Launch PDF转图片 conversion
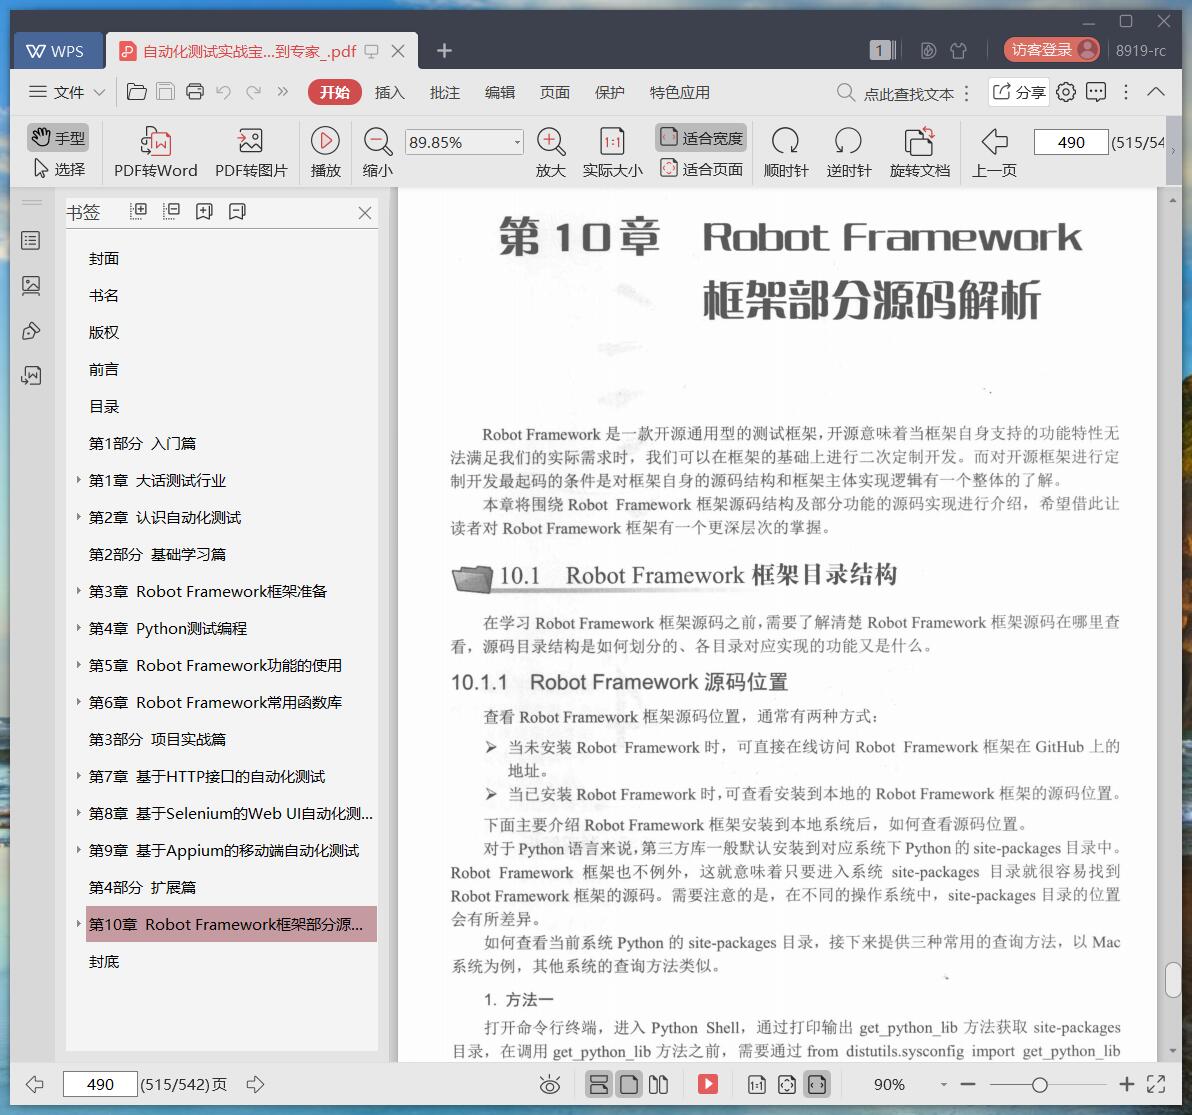Screen dimensions: 1192x1115 (x=251, y=152)
